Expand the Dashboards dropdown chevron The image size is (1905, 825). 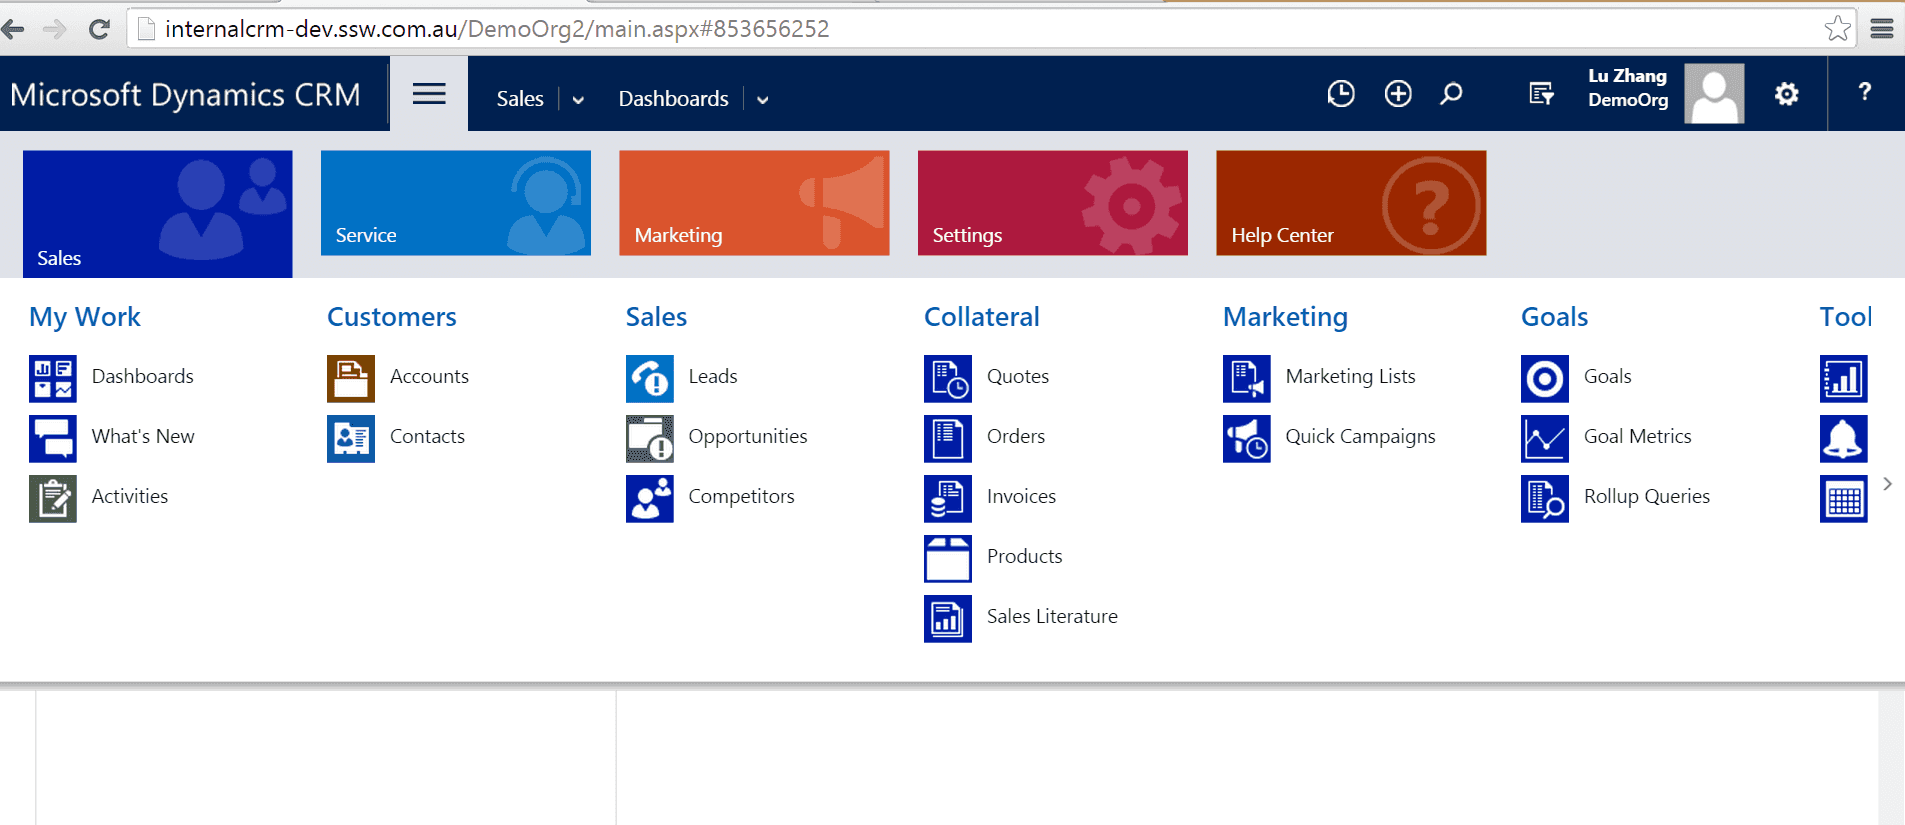pos(763,100)
